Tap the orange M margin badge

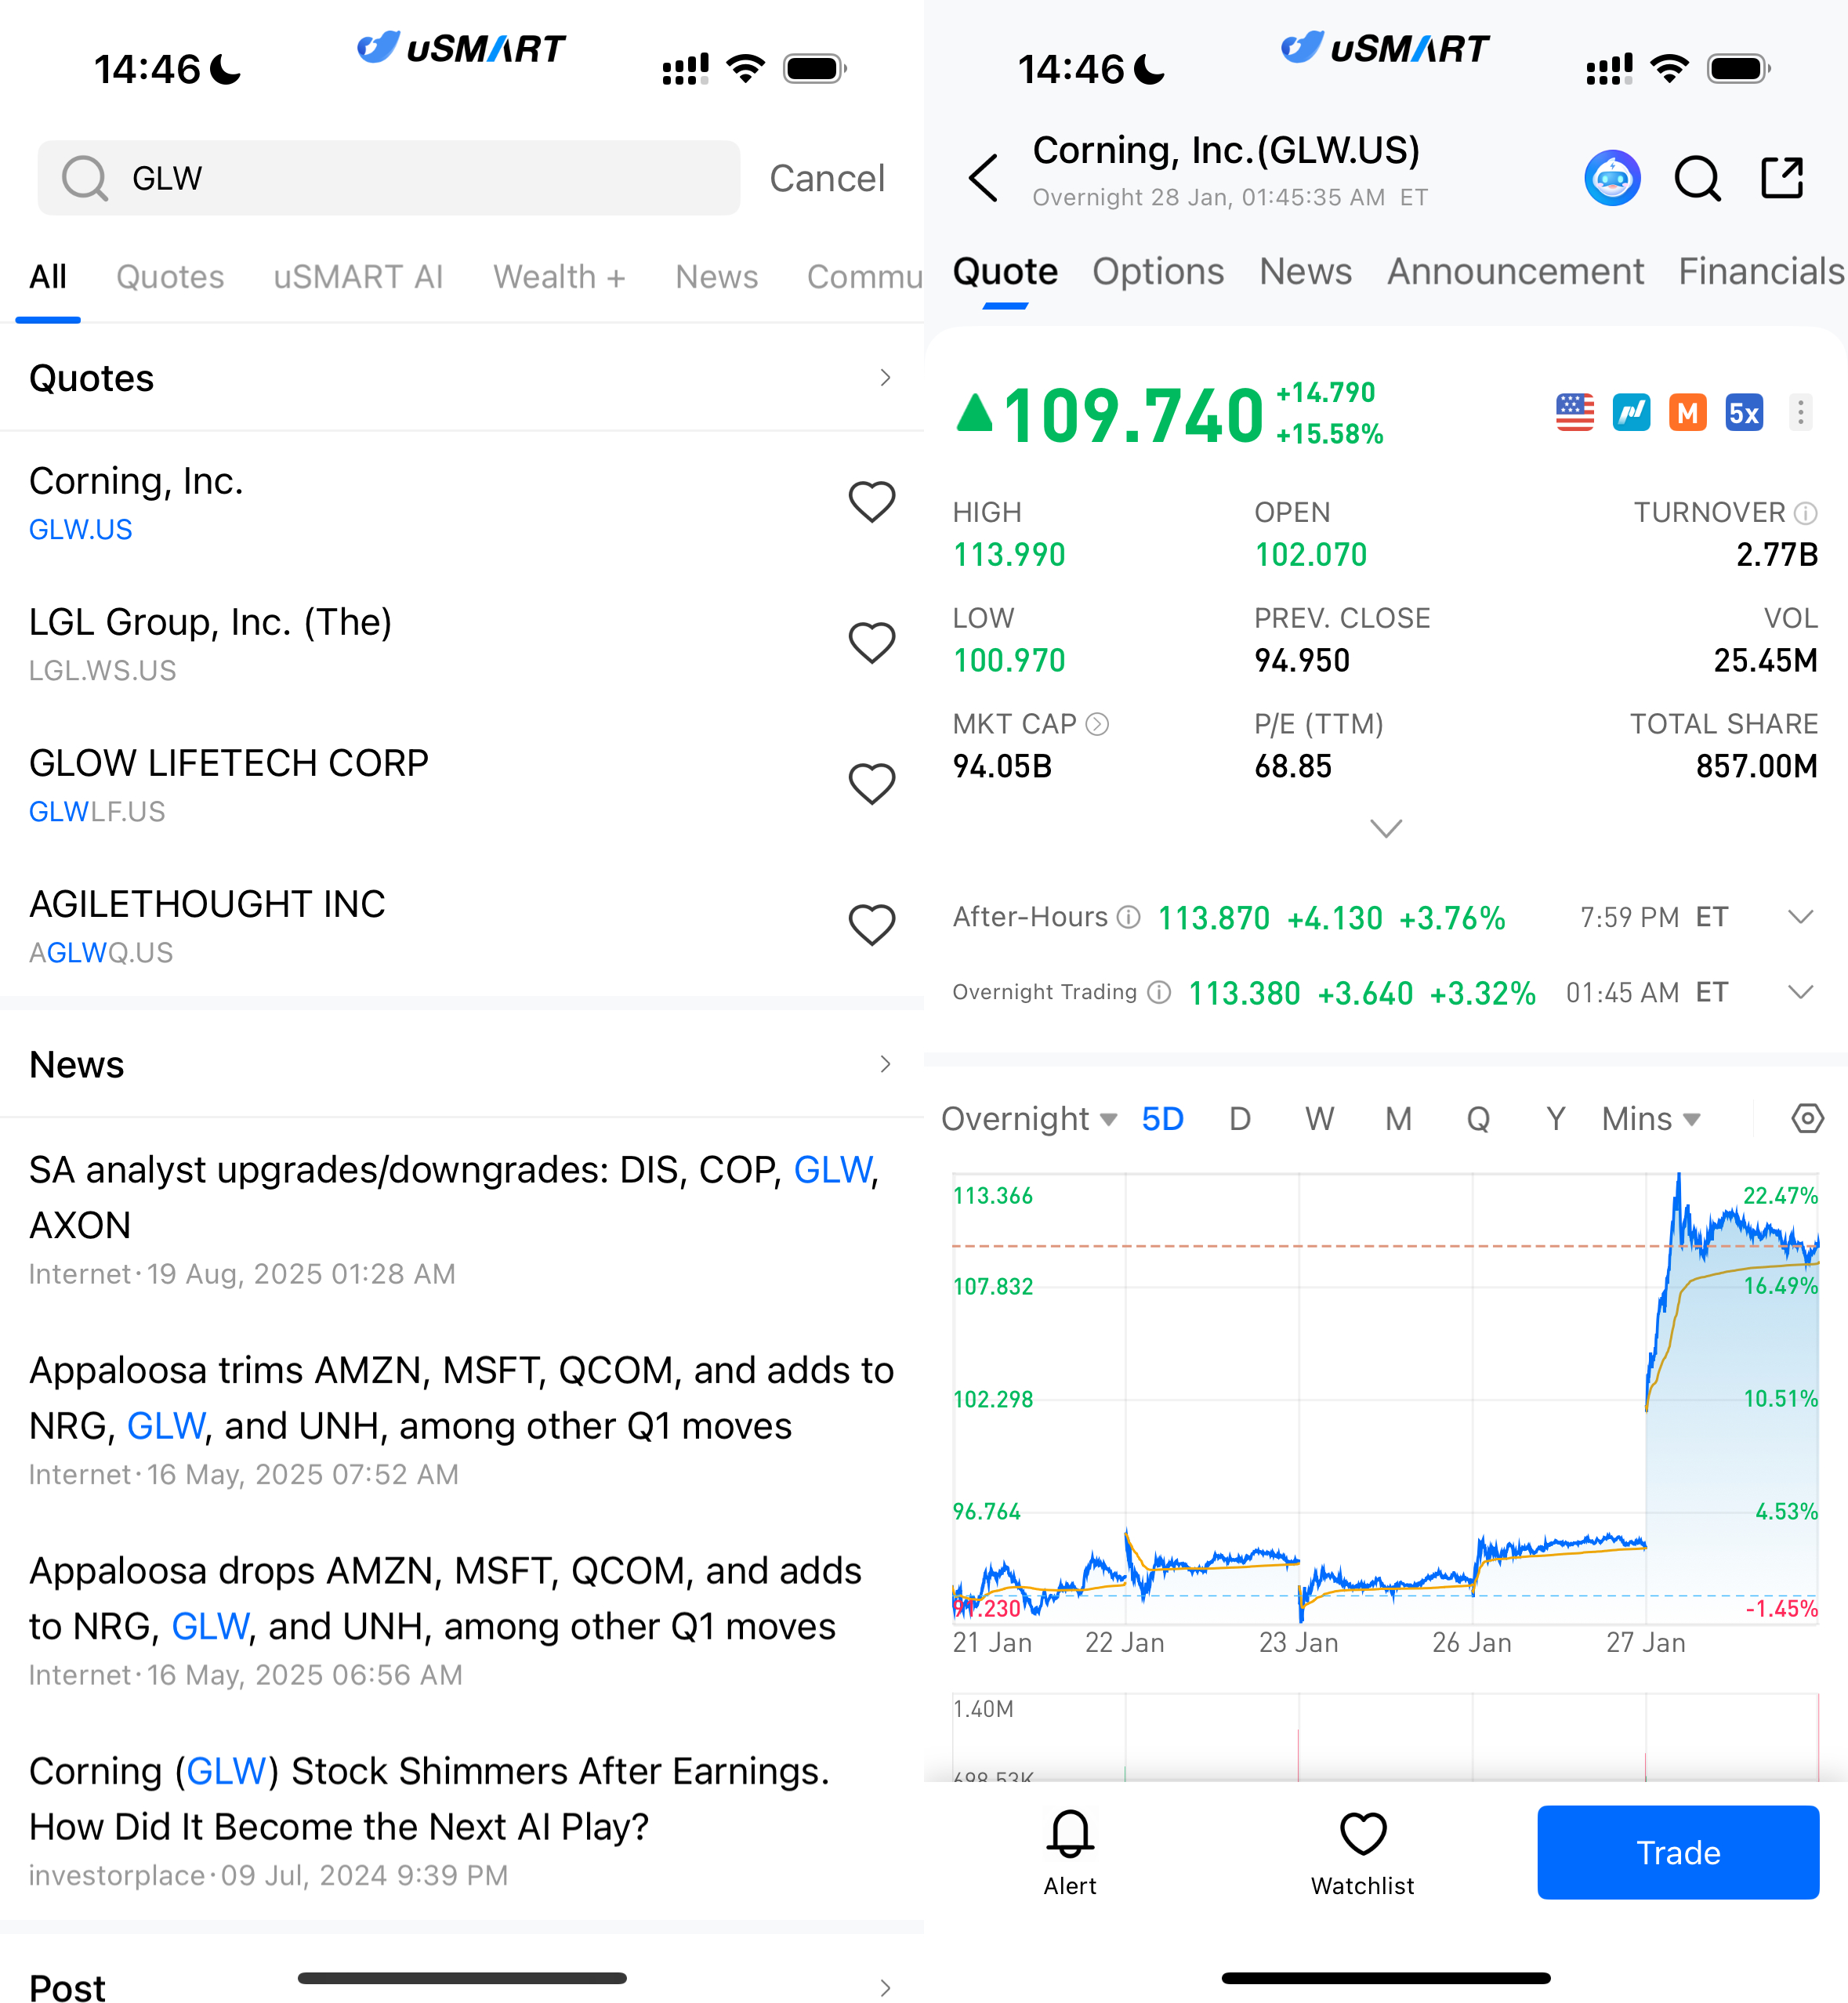tap(1688, 412)
